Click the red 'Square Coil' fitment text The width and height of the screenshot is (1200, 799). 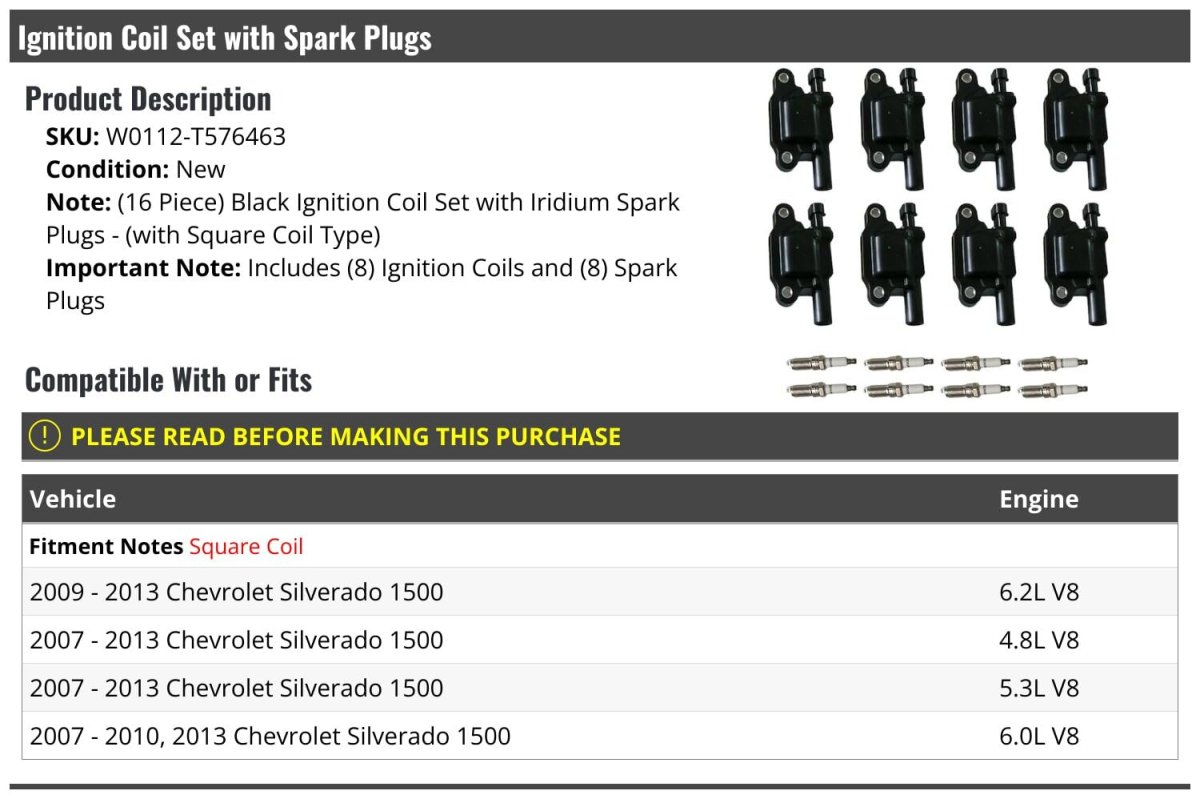coord(246,547)
